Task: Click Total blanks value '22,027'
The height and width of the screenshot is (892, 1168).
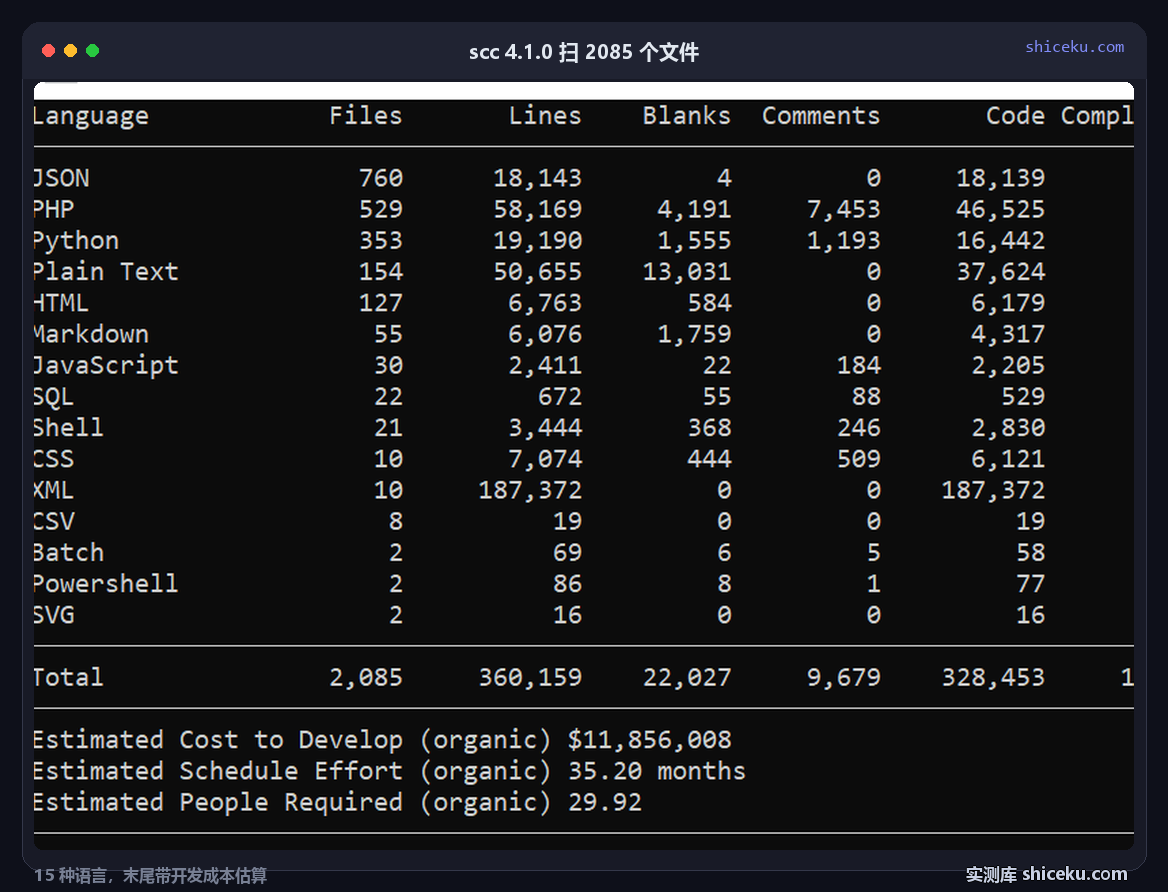Action: 687,678
